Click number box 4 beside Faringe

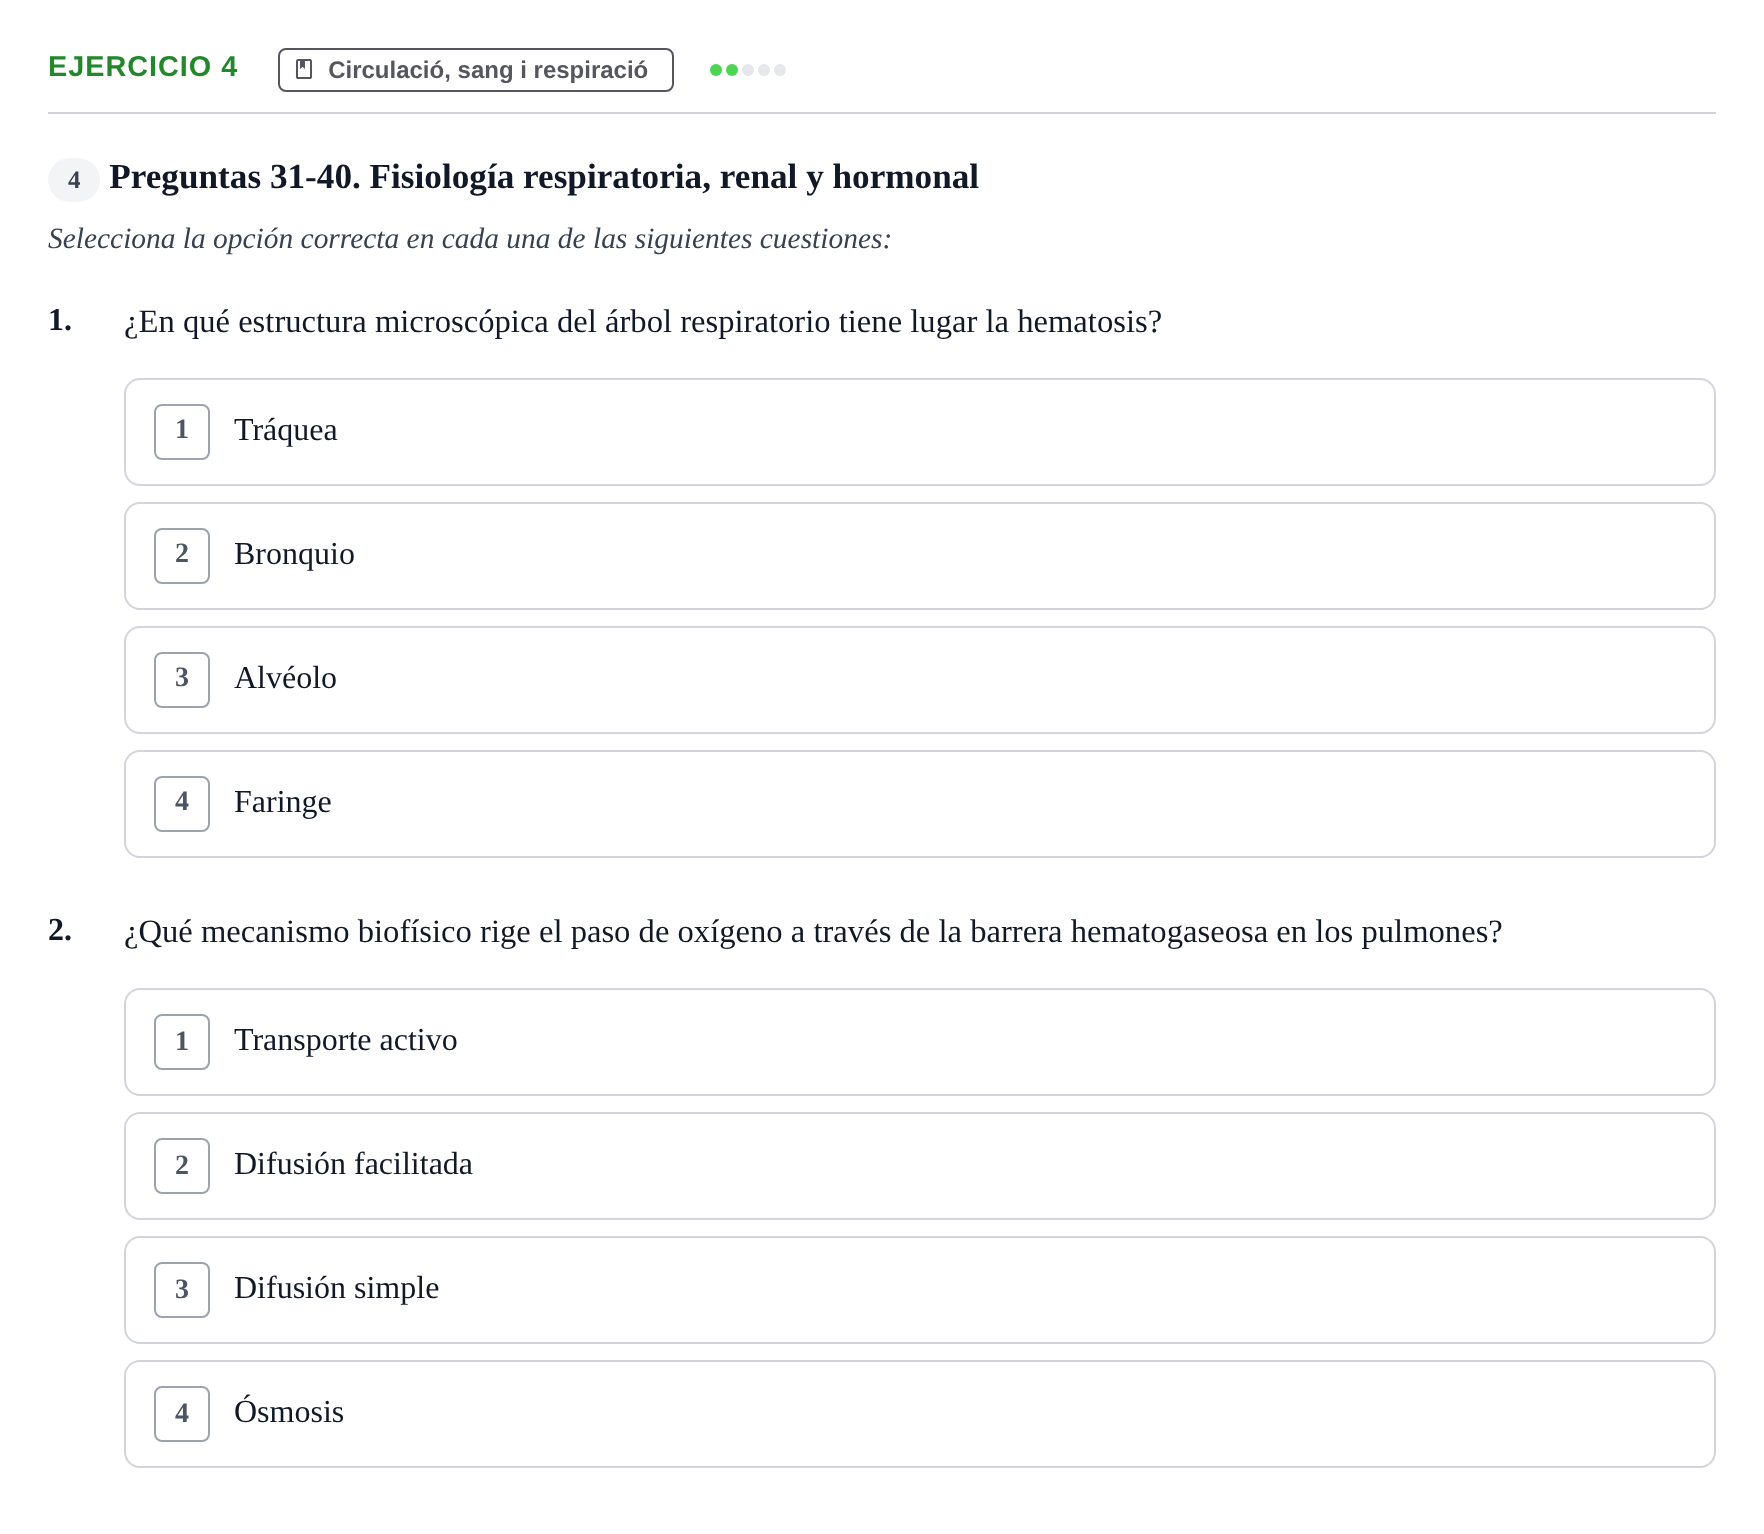pyautogui.click(x=182, y=804)
